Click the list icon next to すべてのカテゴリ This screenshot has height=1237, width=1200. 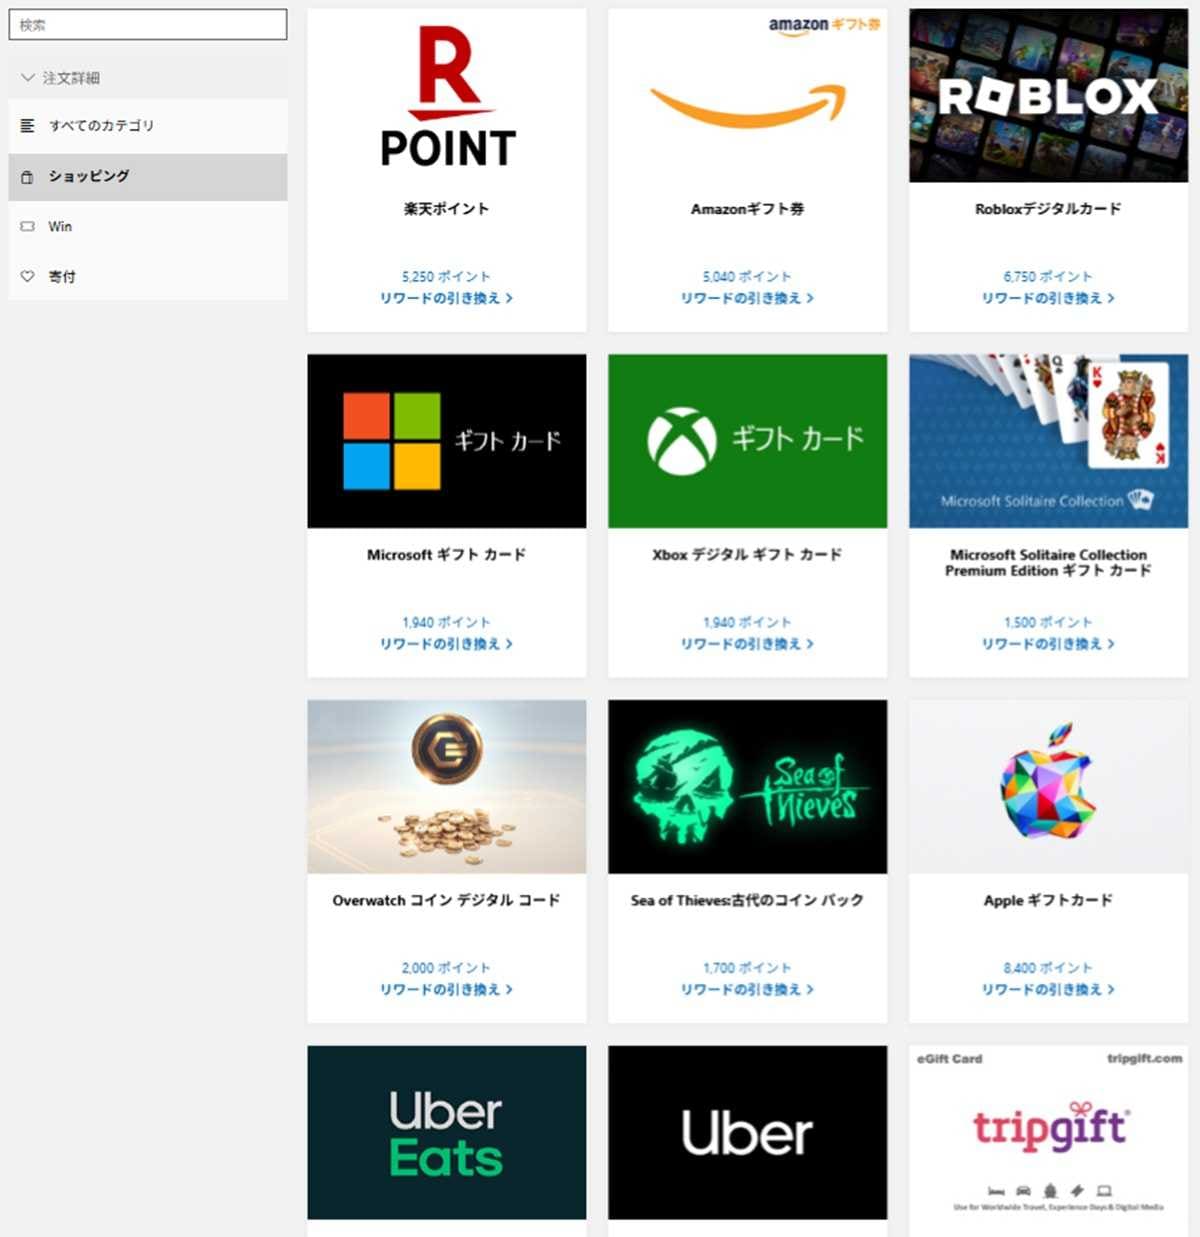pos(27,126)
